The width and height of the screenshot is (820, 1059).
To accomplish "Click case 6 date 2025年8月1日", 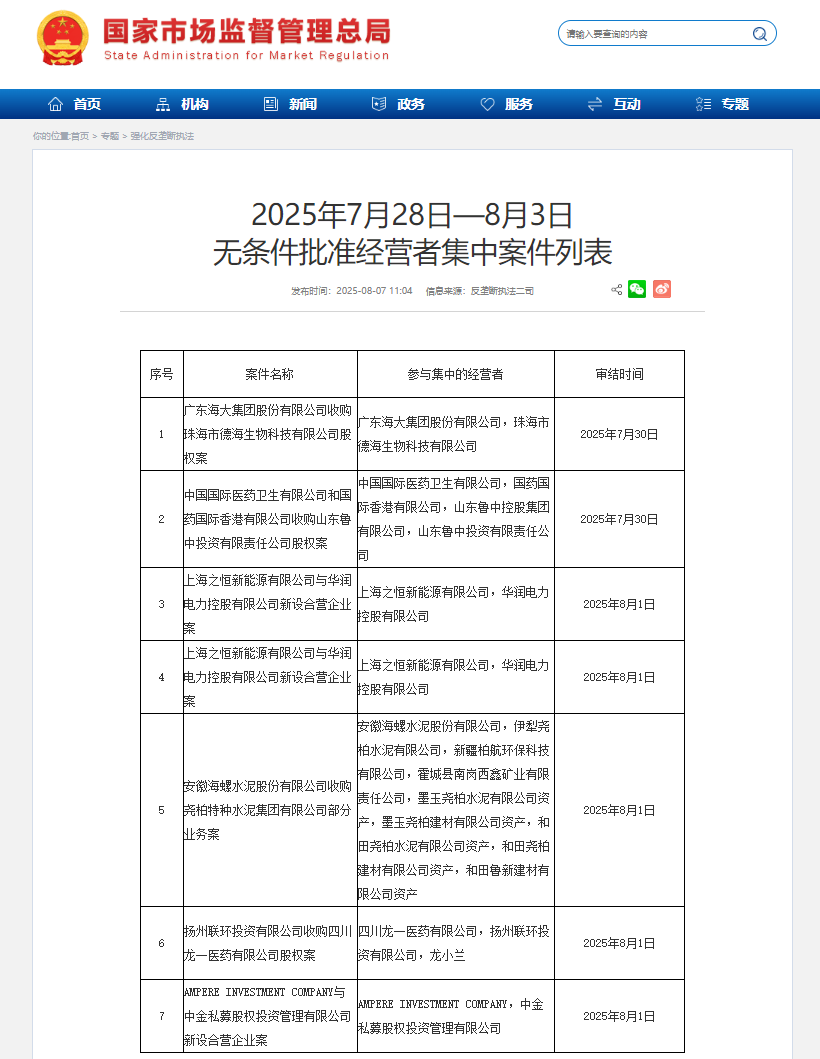I will 619,944.
